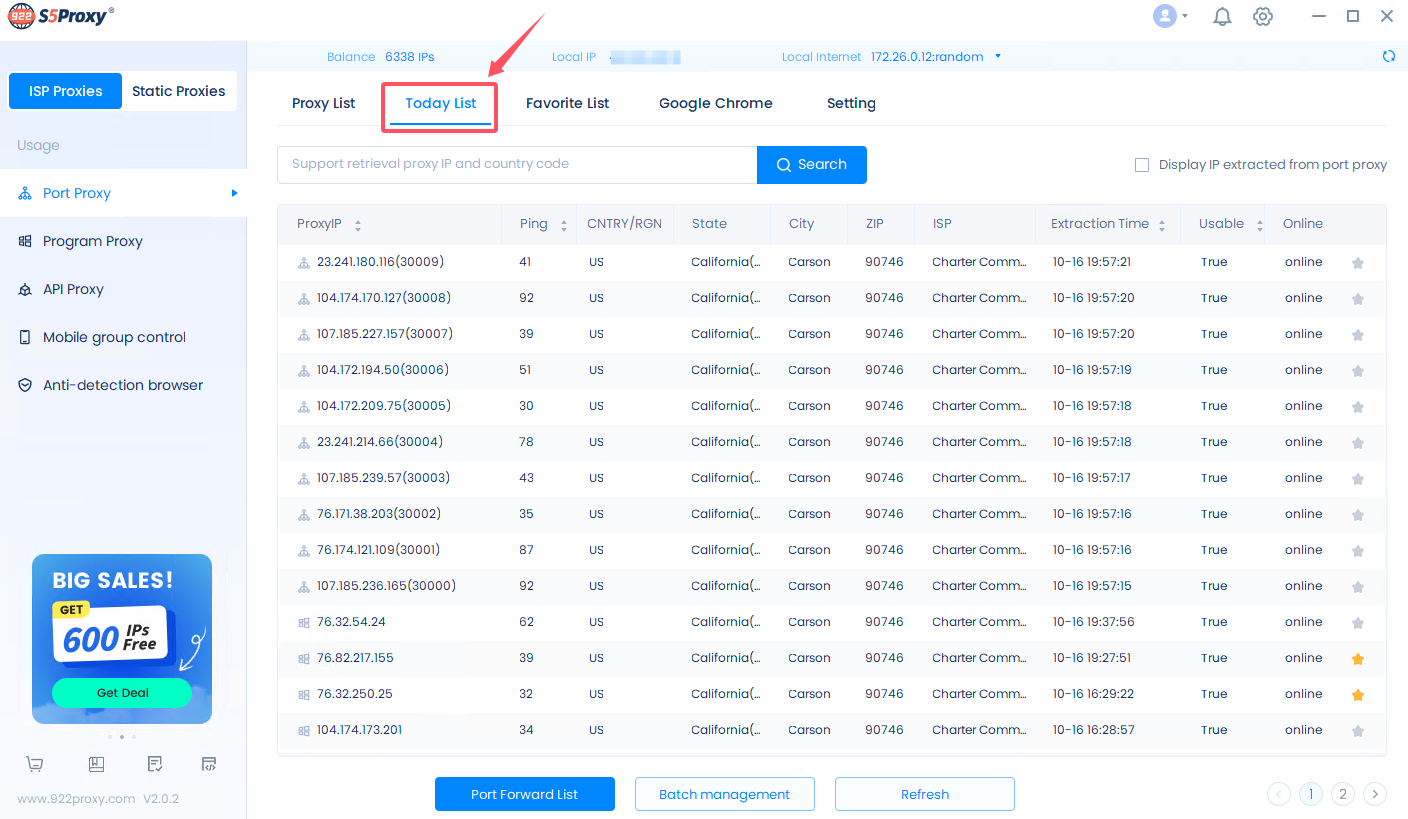Select the Static Proxies tab

[x=179, y=91]
